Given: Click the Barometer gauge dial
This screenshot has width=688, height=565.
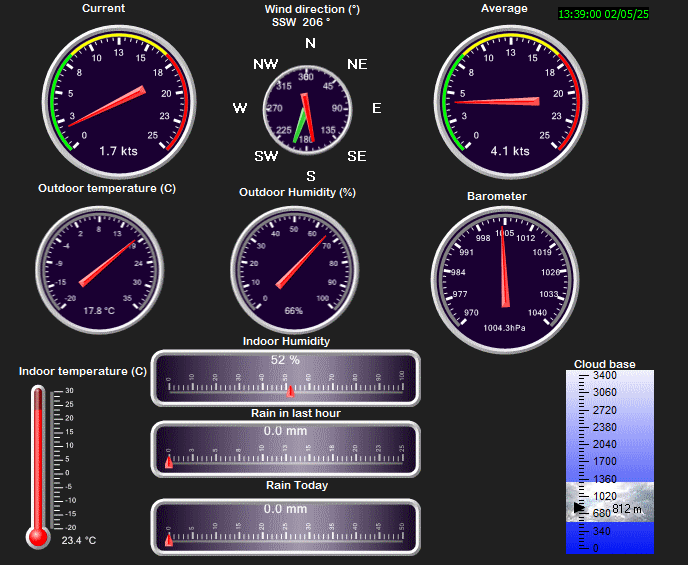Looking at the screenshot, I should pyautogui.click(x=505, y=279).
